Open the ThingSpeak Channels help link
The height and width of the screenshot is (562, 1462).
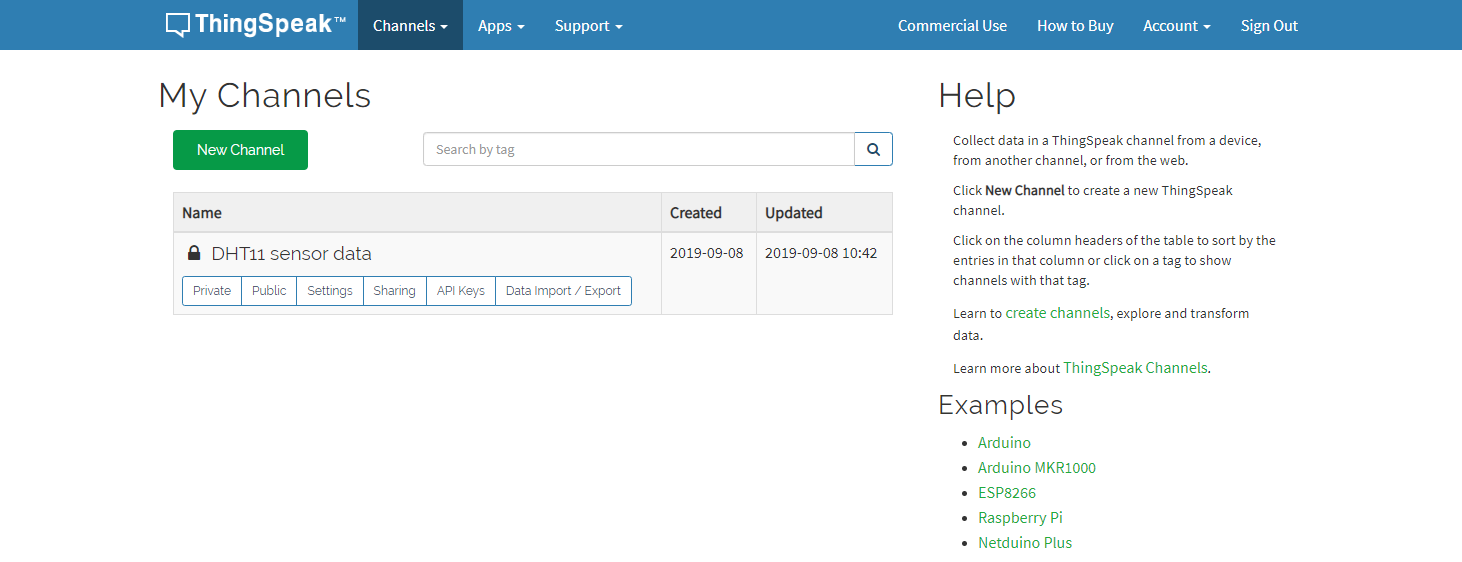tap(1135, 368)
